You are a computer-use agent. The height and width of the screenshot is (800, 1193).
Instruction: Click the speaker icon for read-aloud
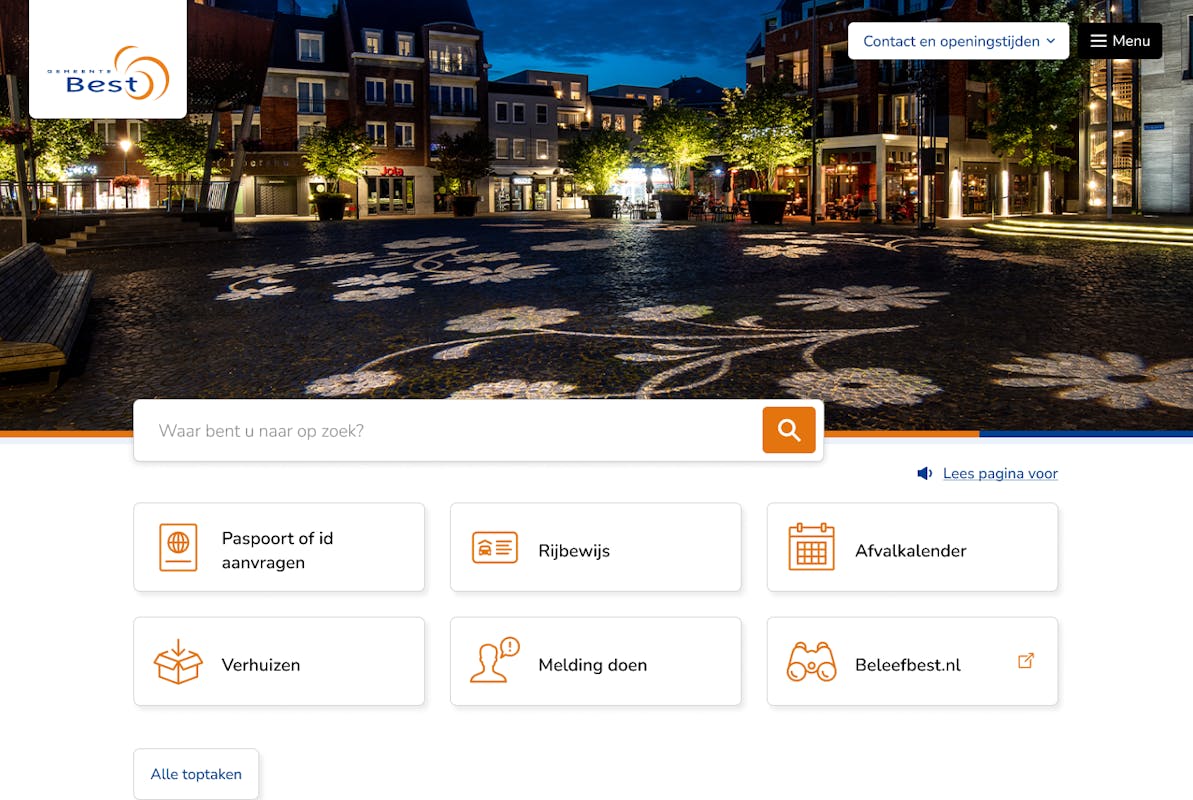point(925,474)
